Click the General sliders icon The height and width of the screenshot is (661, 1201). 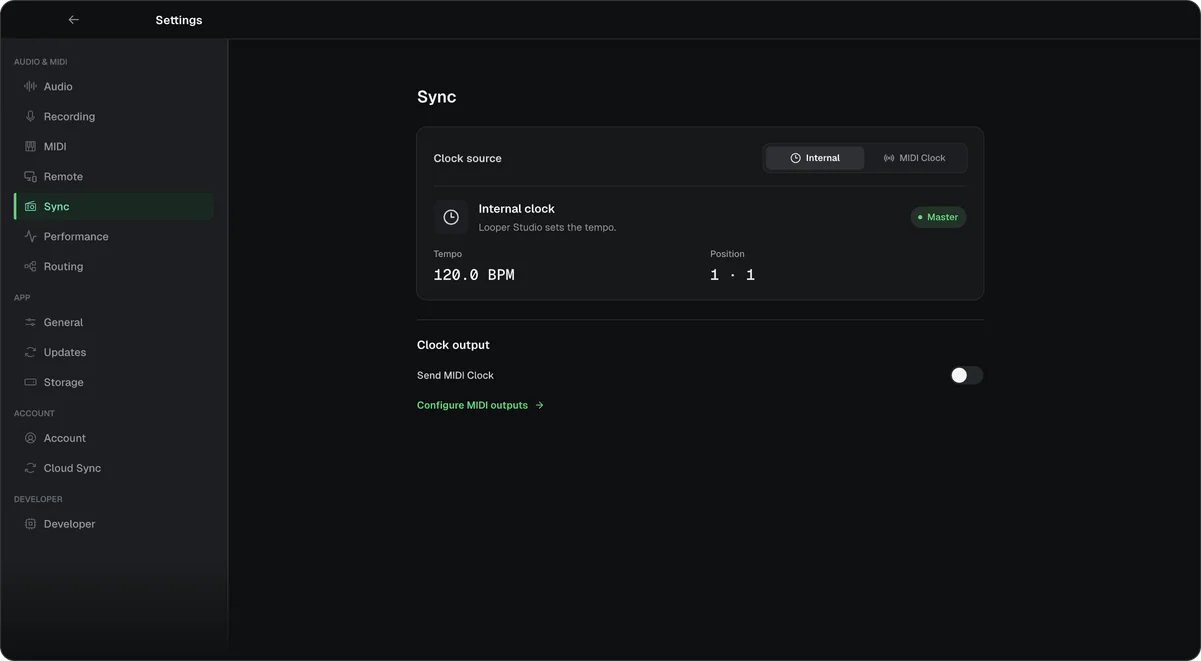pos(30,323)
